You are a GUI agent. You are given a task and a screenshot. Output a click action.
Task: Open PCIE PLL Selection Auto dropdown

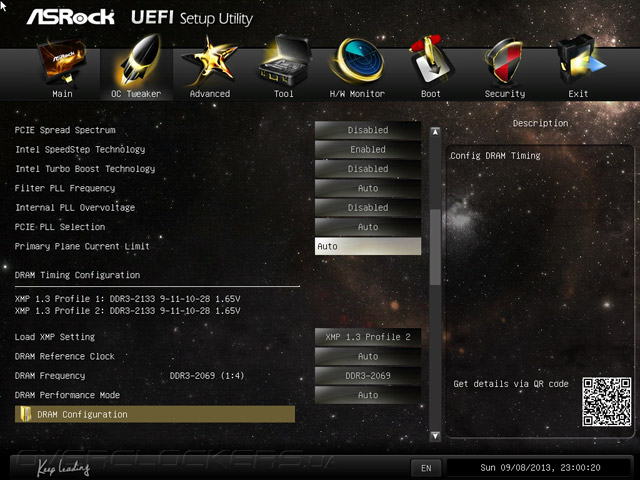(x=368, y=227)
